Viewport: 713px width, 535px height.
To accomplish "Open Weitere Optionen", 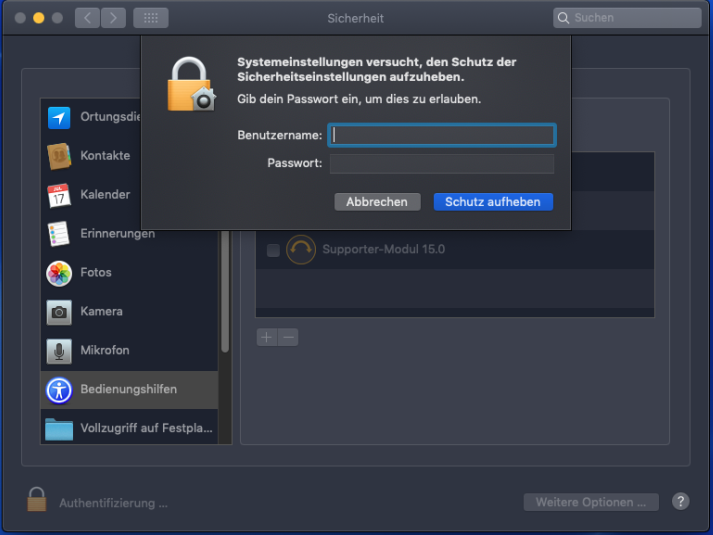I will [591, 502].
